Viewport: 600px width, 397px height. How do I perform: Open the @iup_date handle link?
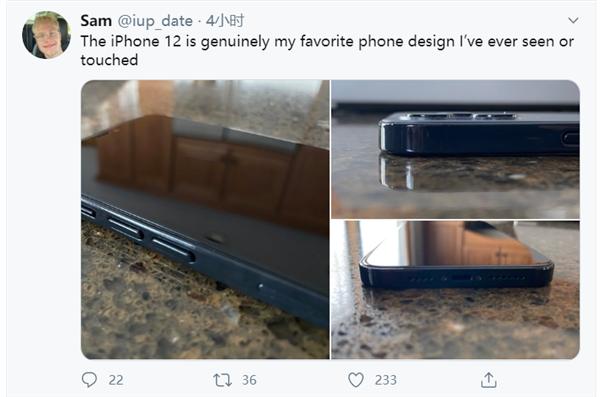coord(155,21)
